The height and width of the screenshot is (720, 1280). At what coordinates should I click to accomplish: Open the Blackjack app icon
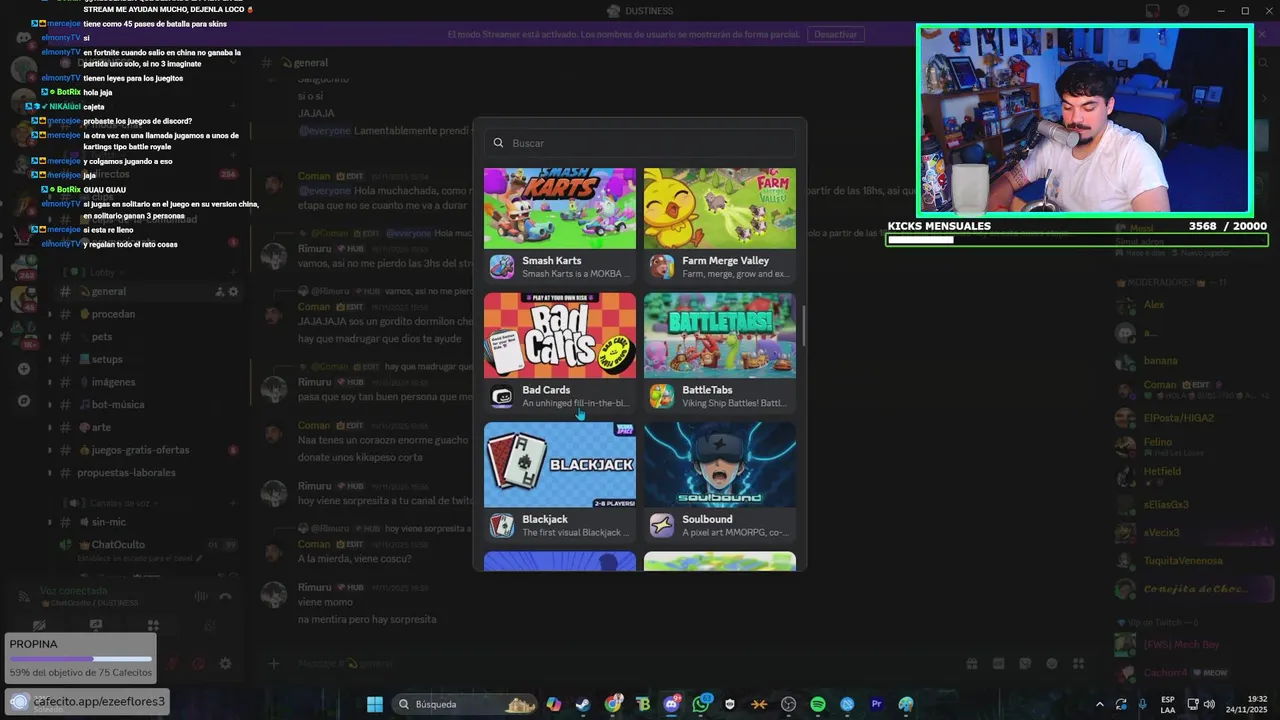click(x=501, y=525)
